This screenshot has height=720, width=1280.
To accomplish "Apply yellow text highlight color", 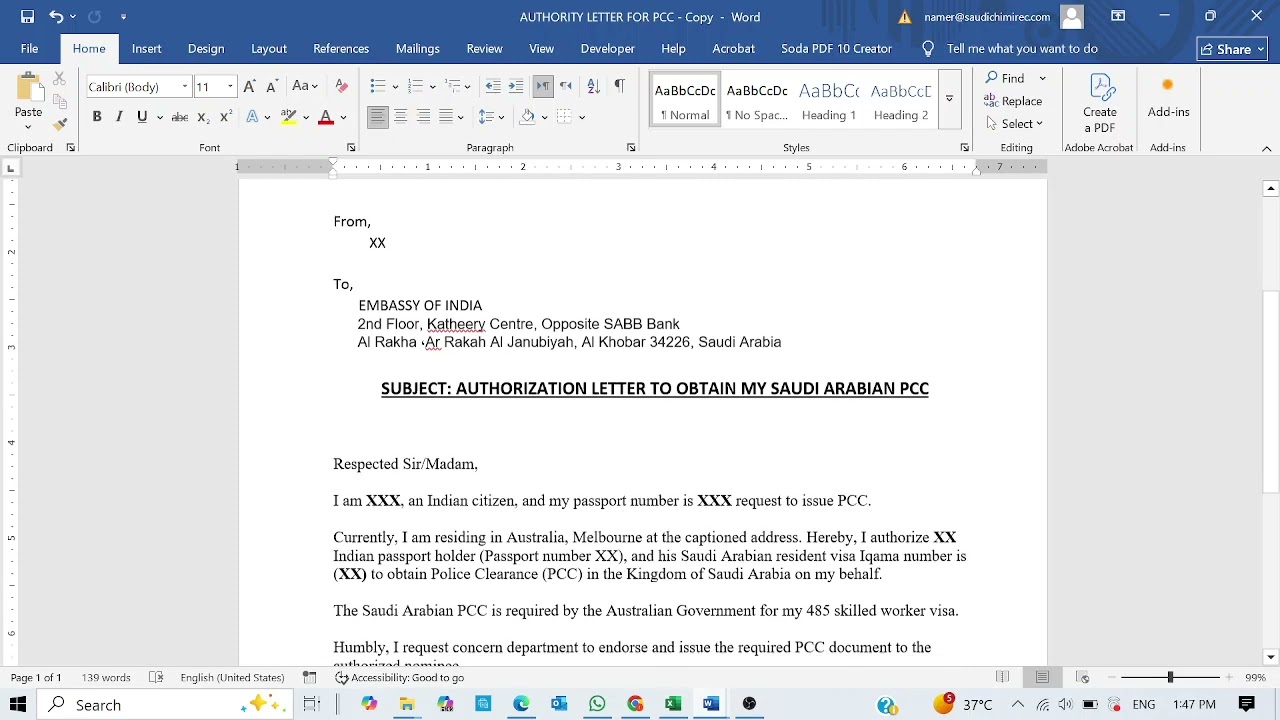I will pos(289,117).
